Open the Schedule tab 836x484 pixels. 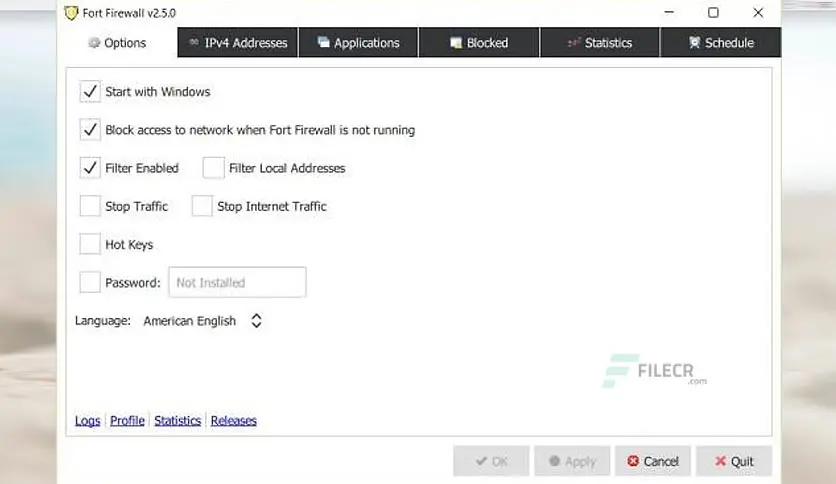click(721, 43)
